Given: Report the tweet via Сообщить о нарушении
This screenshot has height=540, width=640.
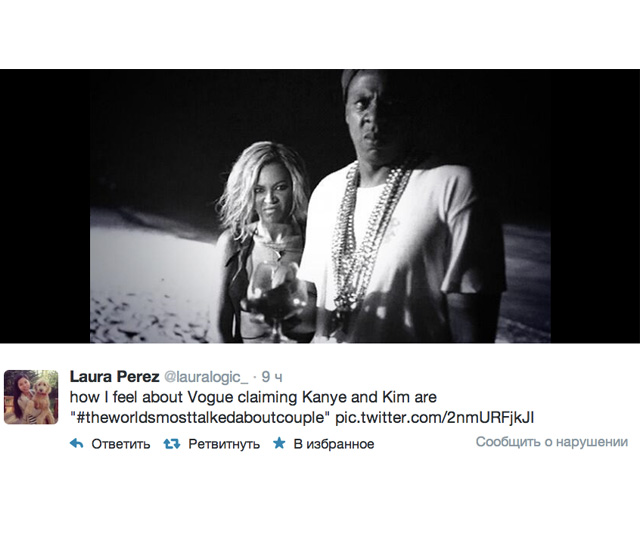Looking at the screenshot, I should (552, 442).
